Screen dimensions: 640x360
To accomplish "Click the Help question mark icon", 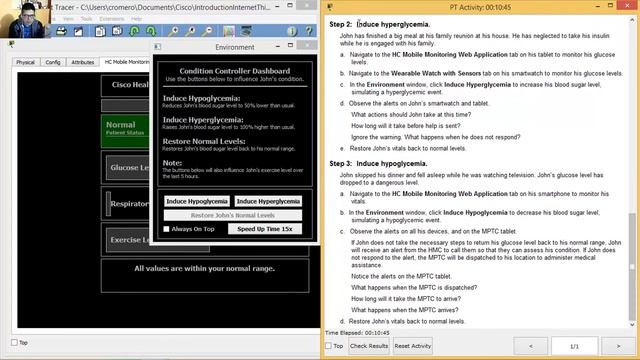I will click(x=309, y=31).
